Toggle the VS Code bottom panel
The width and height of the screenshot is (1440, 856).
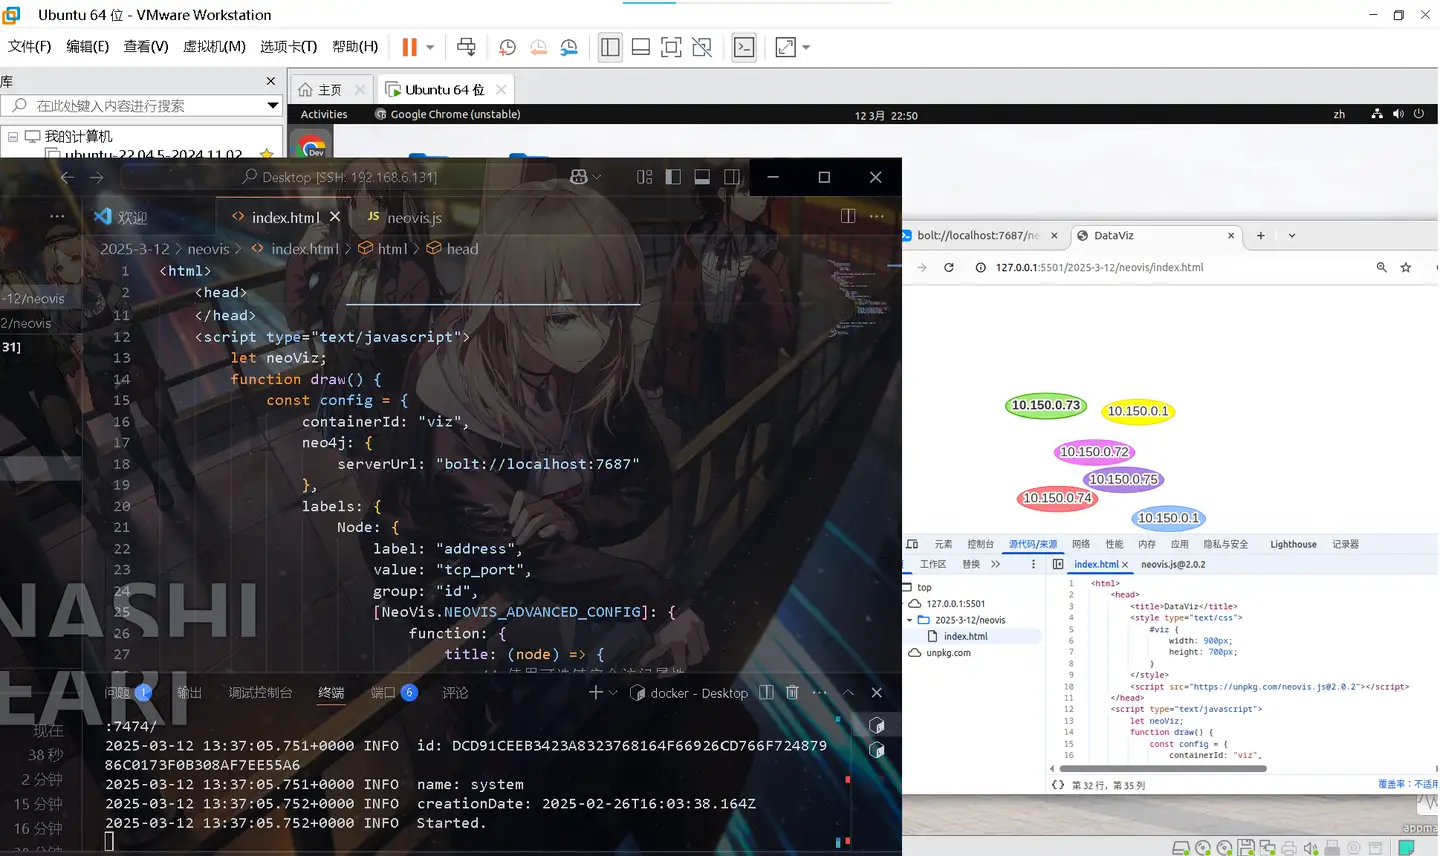pyautogui.click(x=702, y=177)
